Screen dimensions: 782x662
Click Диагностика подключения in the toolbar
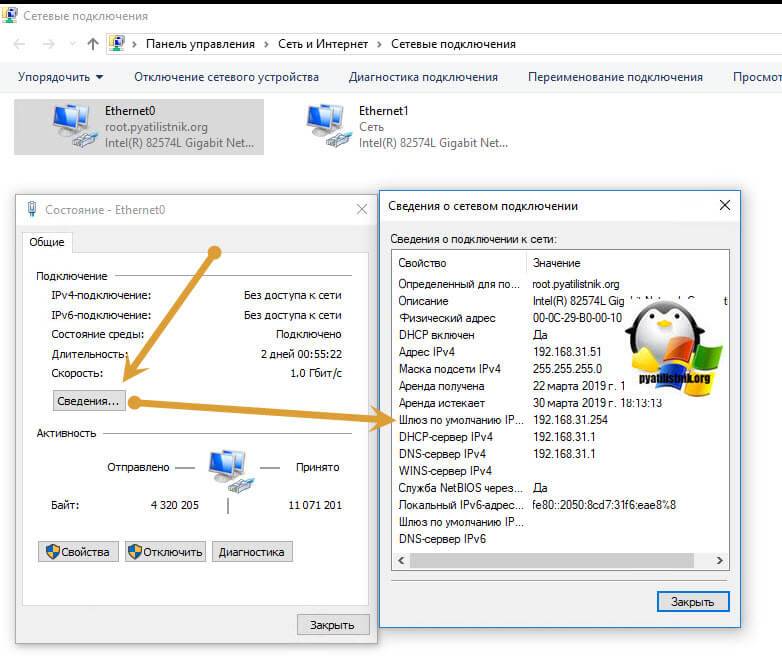pyautogui.click(x=423, y=77)
